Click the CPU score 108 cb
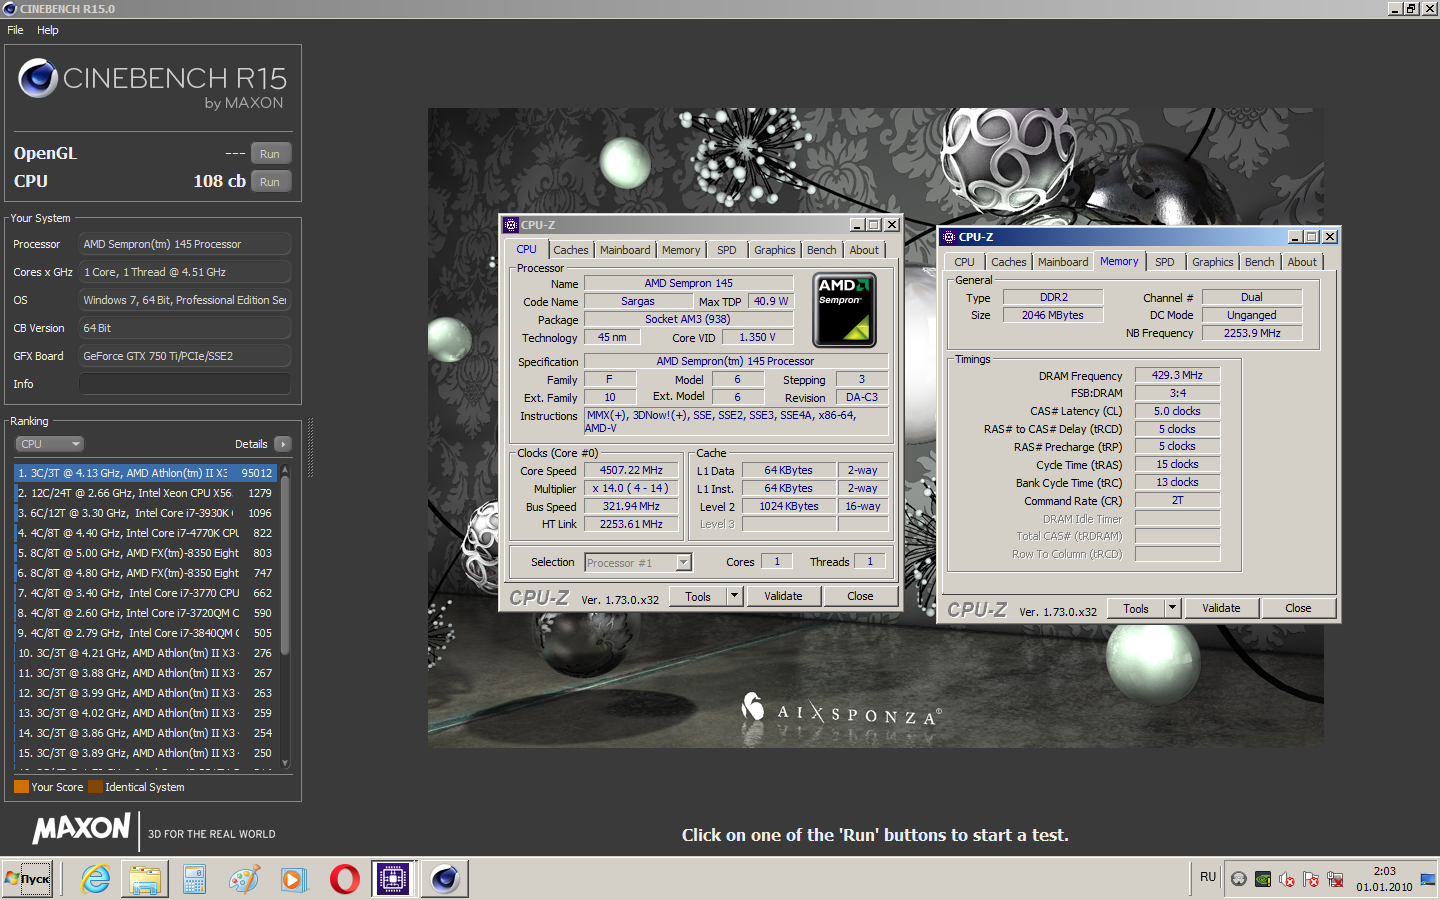 point(219,181)
